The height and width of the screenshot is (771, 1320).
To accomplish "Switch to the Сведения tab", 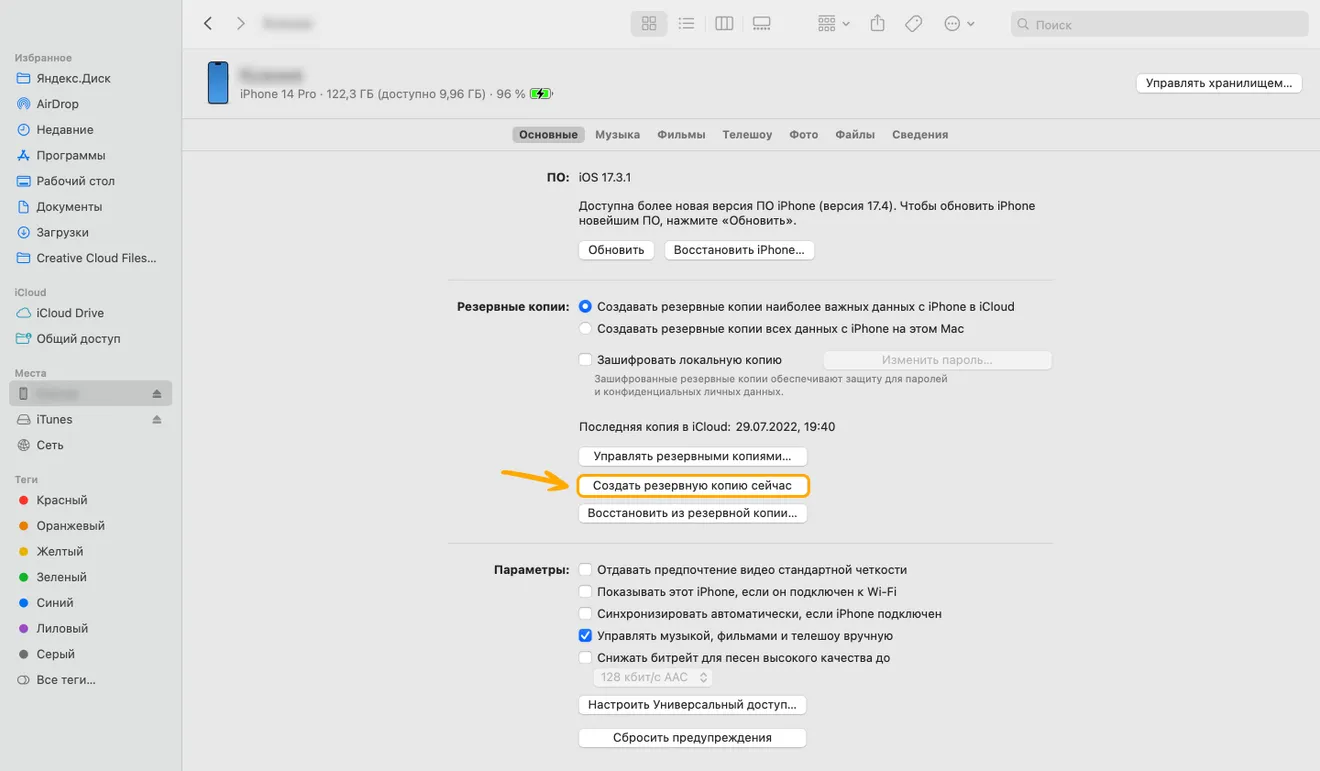I will [920, 134].
